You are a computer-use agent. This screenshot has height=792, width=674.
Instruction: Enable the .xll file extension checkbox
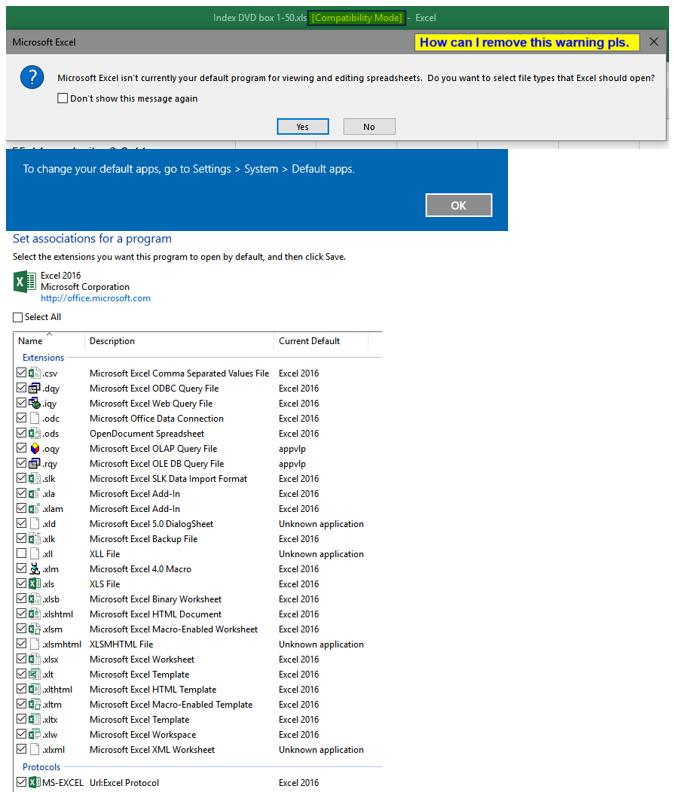pyautogui.click(x=21, y=554)
